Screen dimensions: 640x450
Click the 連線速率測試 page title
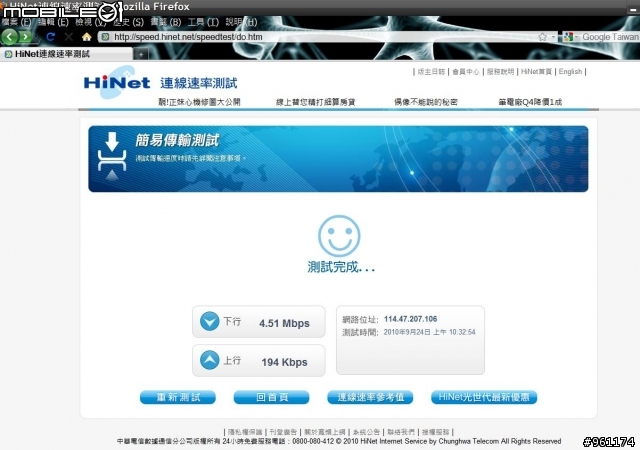point(198,83)
